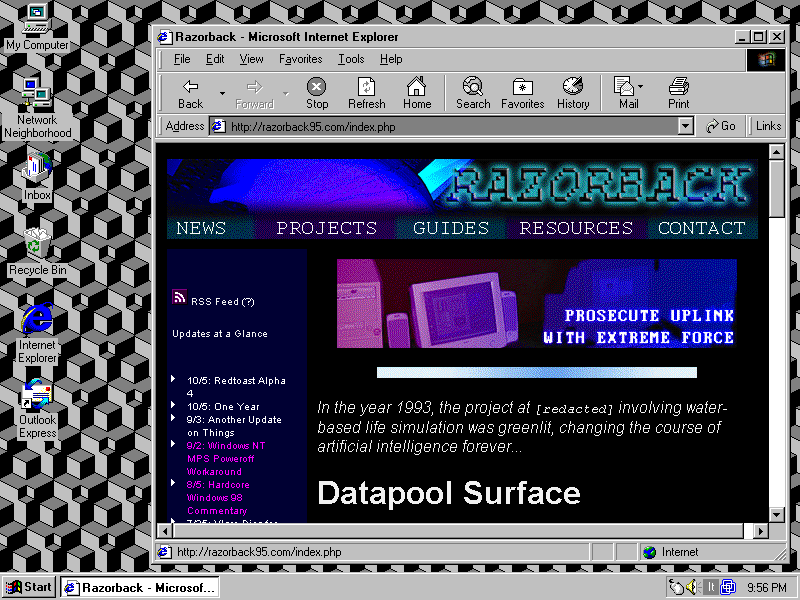The image size is (800, 600).
Task: Open the Edit menu
Action: 215,59
